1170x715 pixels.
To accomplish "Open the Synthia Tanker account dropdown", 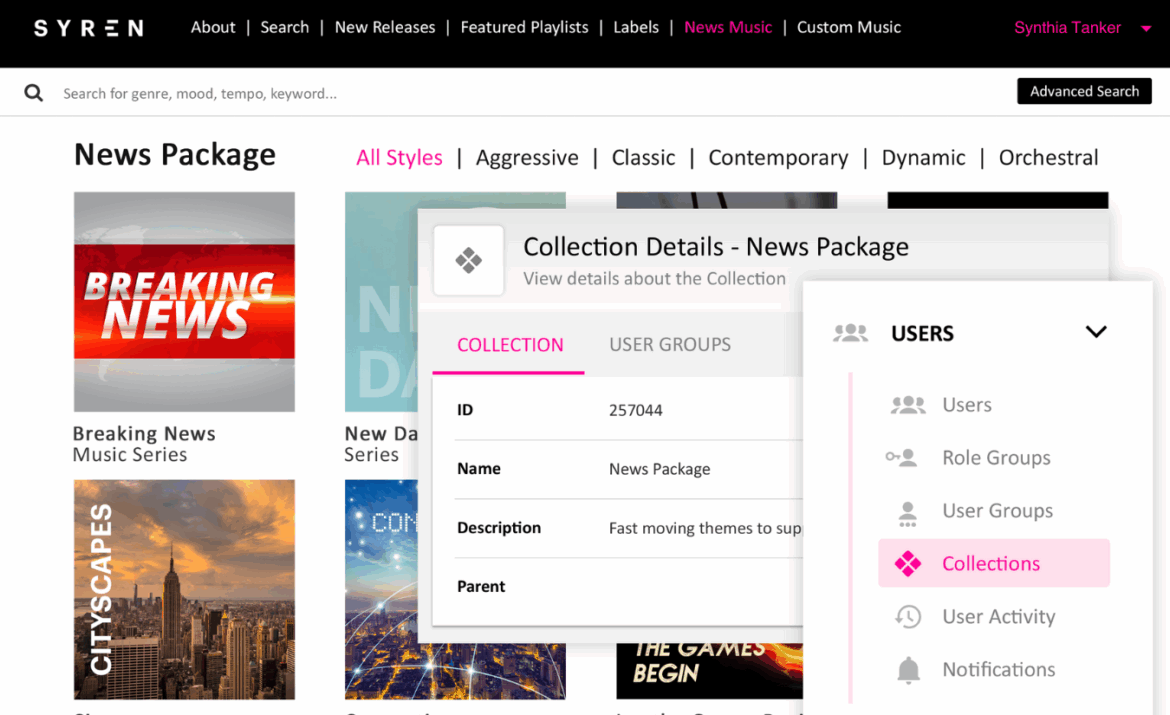I will point(1146,28).
